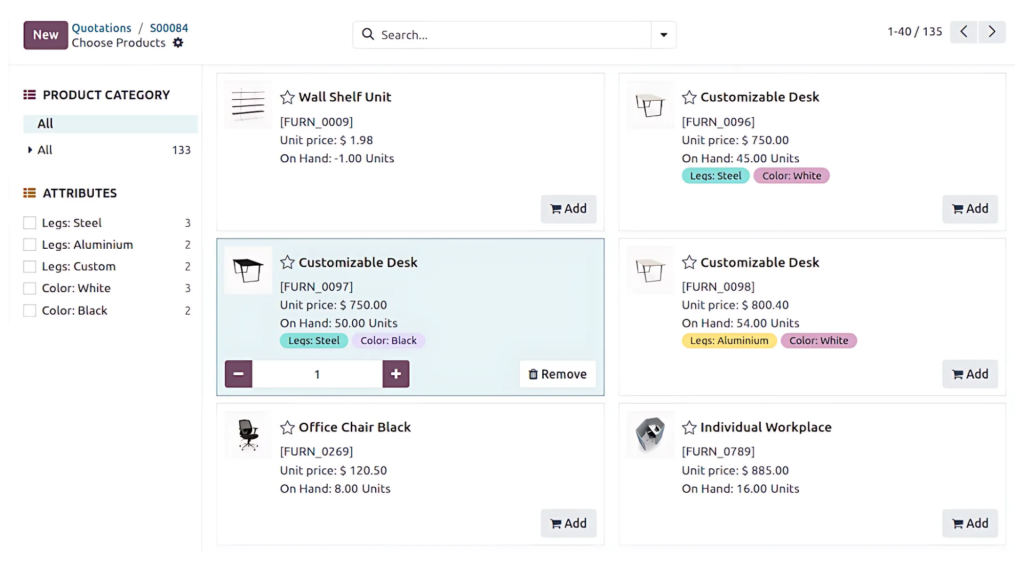Open the Quotations breadcrumb link
The image size is (1024, 563).
tap(101, 28)
